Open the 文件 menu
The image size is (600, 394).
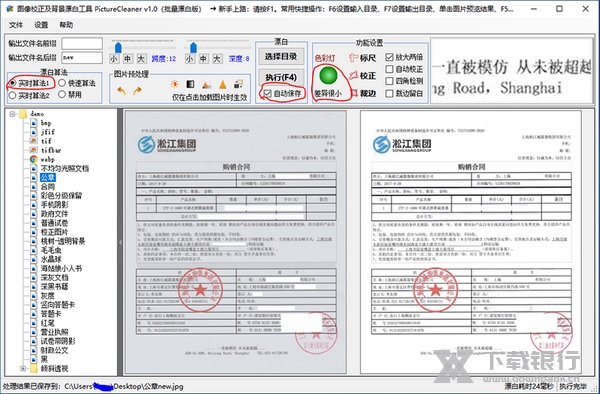tap(16, 25)
